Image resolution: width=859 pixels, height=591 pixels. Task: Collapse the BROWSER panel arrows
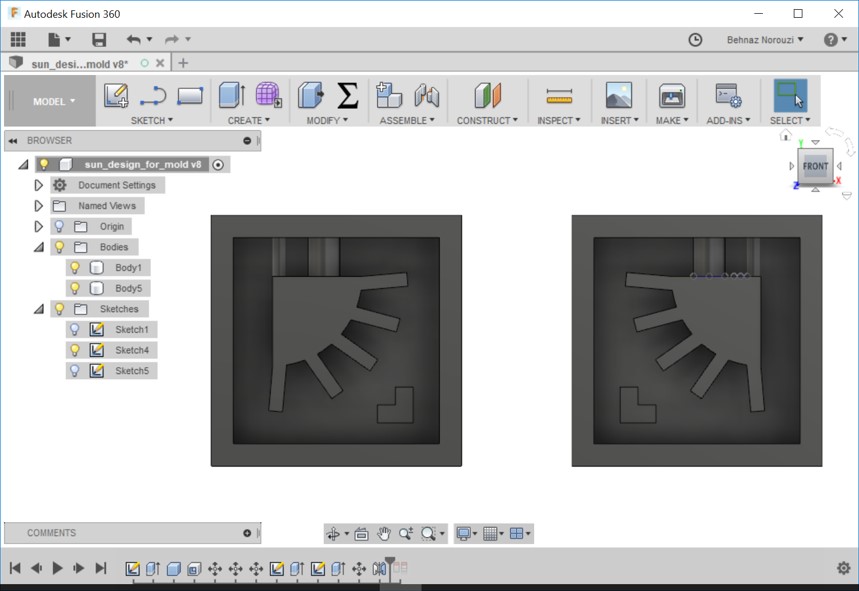pyautogui.click(x=13, y=141)
